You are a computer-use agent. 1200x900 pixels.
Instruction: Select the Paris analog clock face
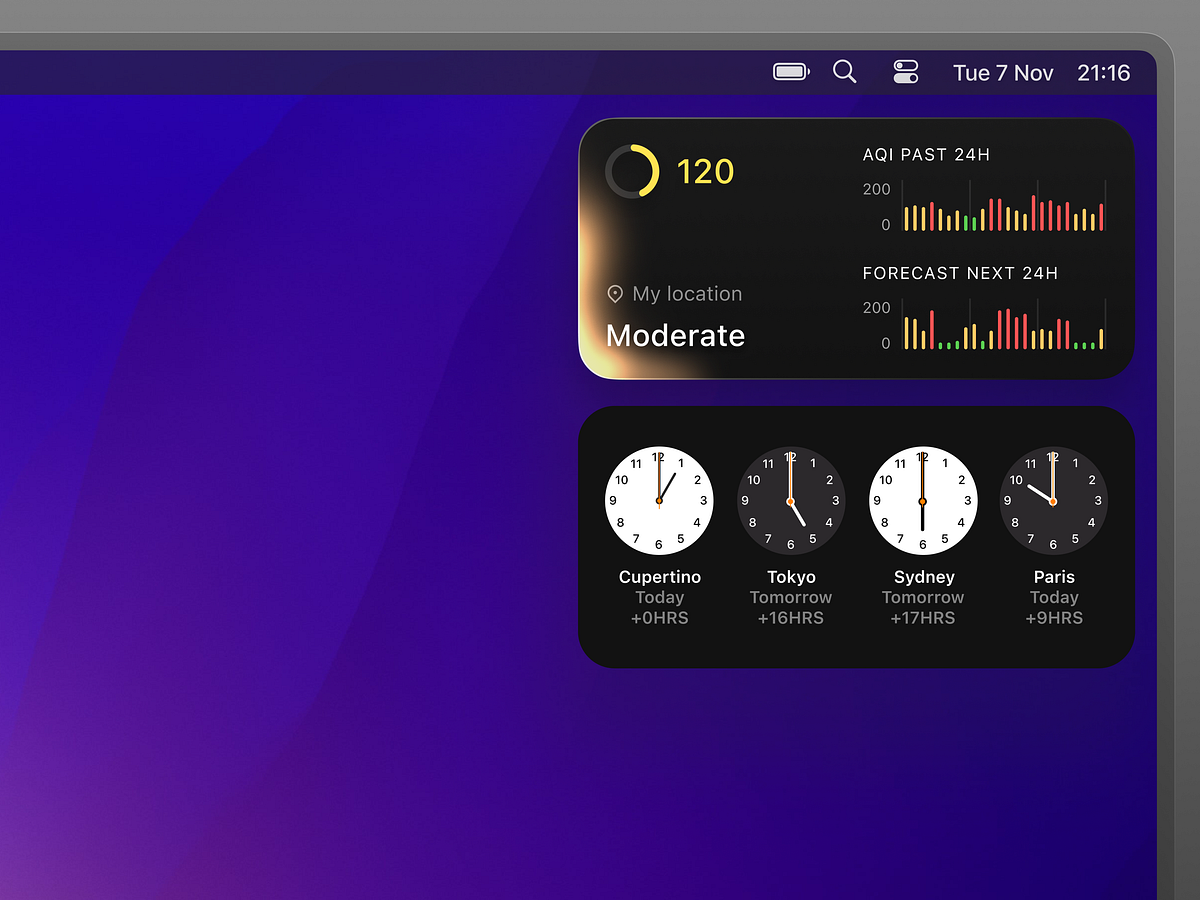[x=1054, y=500]
